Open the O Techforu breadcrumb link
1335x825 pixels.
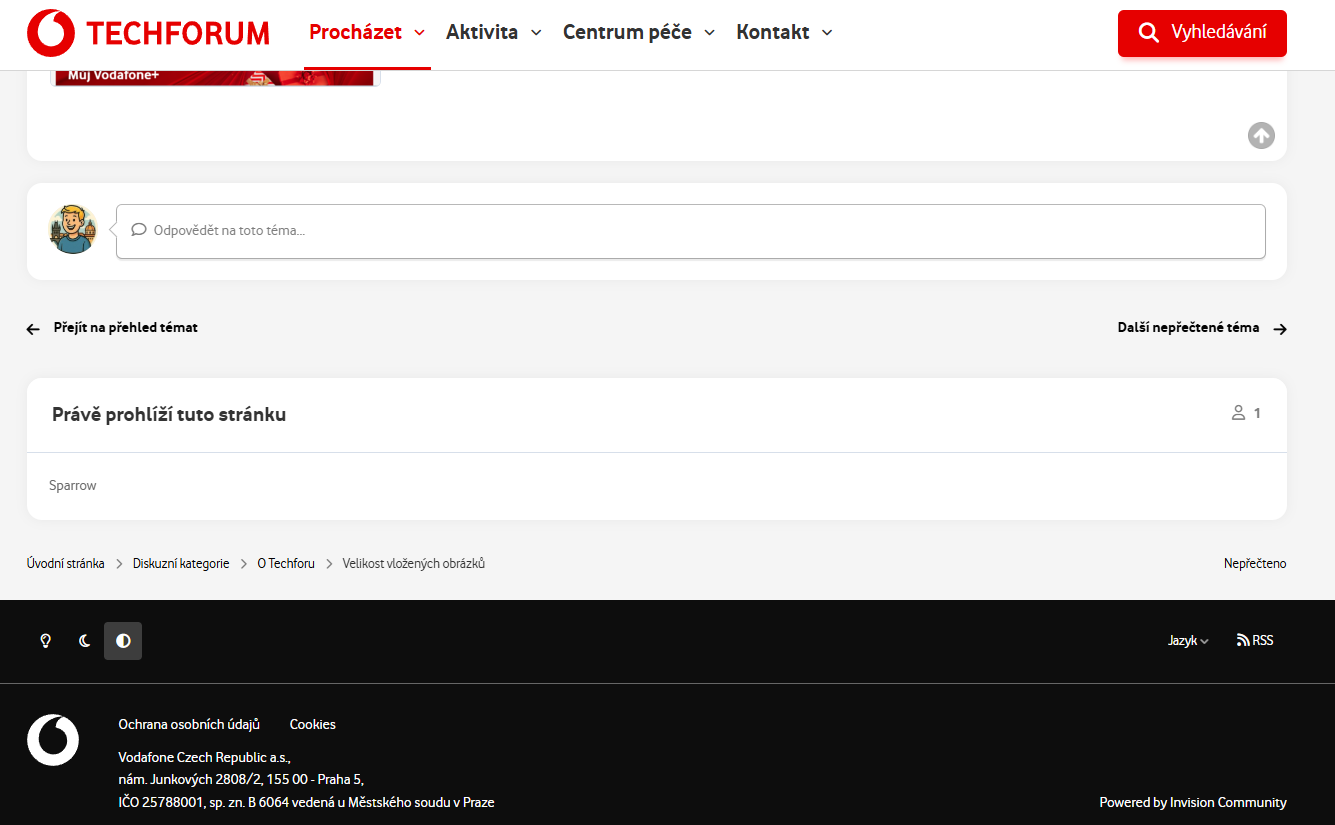click(x=286, y=564)
